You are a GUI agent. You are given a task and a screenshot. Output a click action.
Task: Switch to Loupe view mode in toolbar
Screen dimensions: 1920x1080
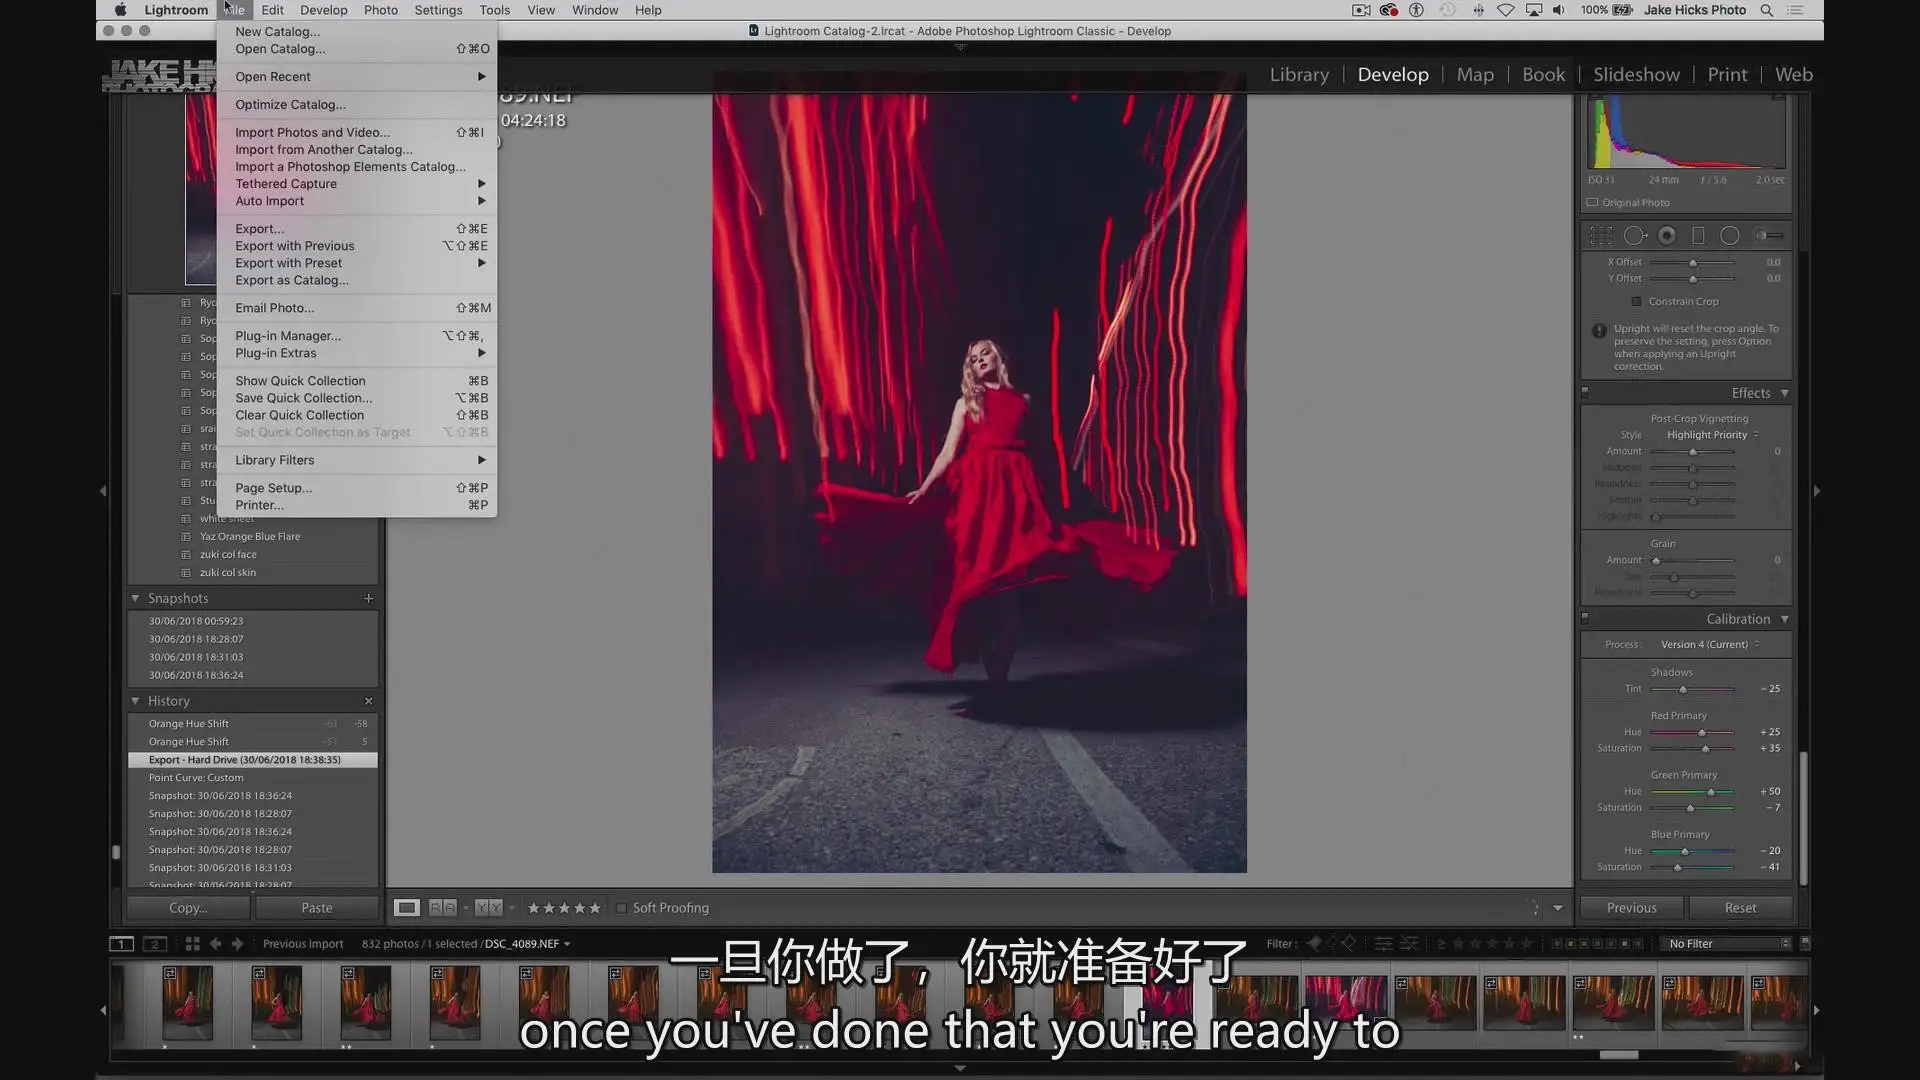406,908
